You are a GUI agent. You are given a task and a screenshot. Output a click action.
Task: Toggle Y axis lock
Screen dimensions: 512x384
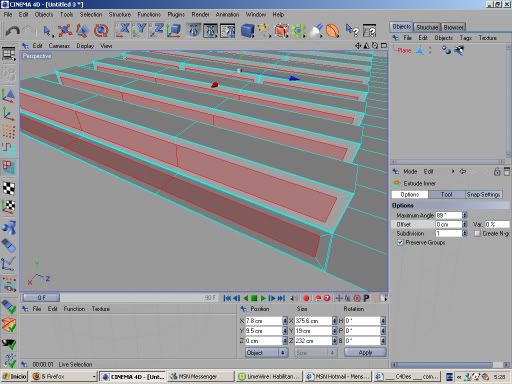[x=139, y=30]
